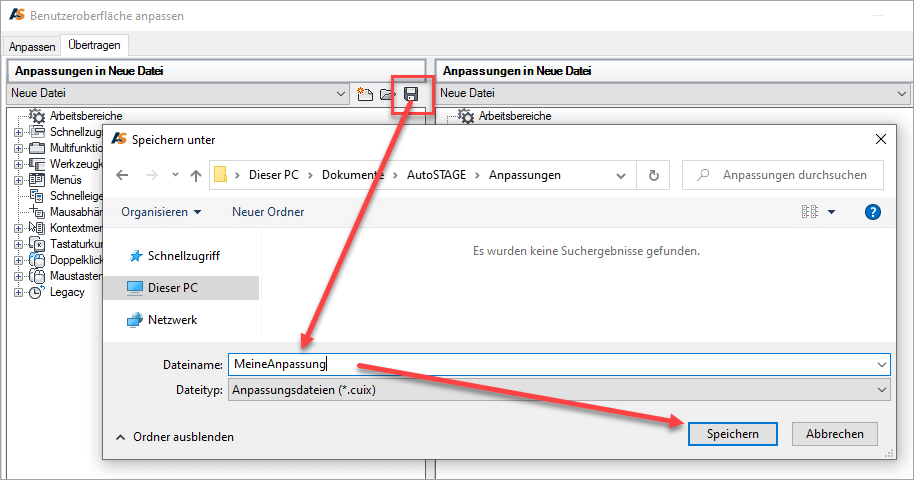This screenshot has height=480, width=914.
Task: Expand the Multifunktionsleiste tree node
Action: tap(19, 148)
